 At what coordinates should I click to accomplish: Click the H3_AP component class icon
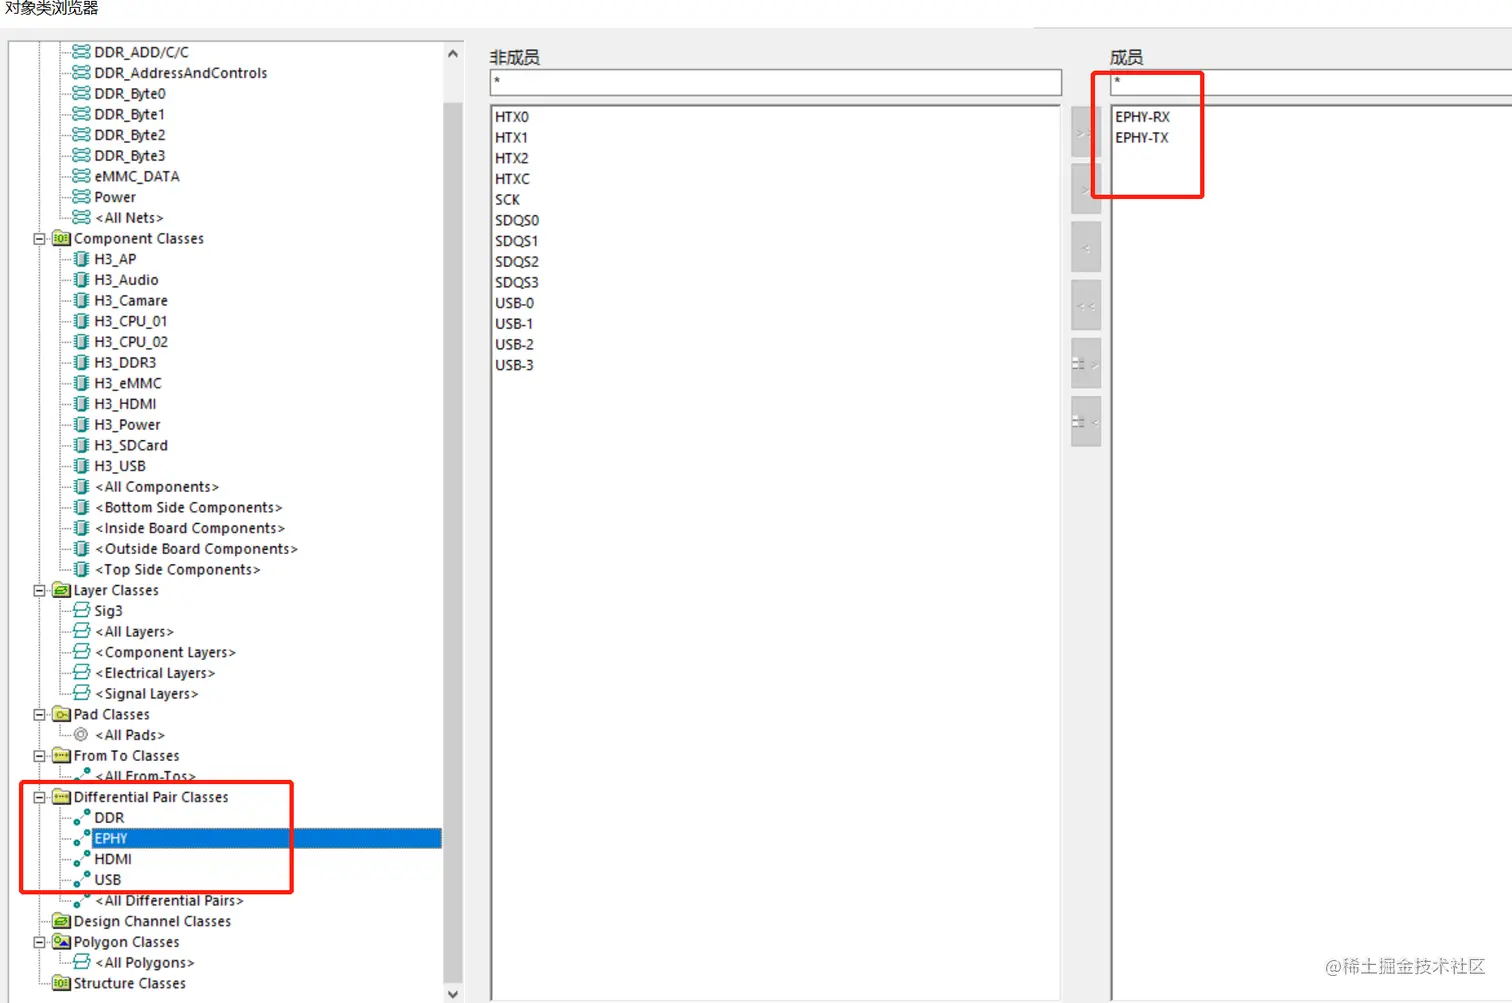point(82,259)
